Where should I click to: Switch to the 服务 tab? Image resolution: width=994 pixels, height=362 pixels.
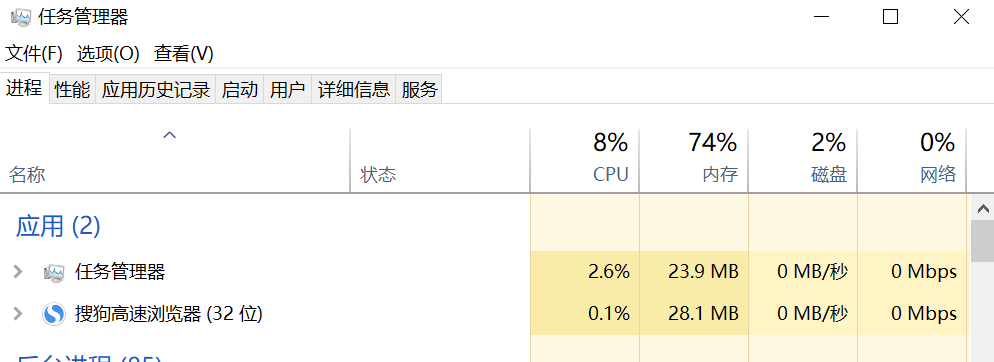(x=419, y=90)
